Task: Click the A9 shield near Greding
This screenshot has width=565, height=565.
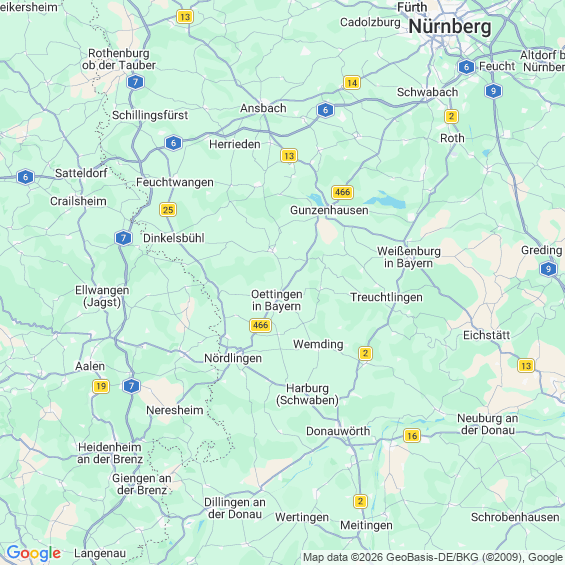Action: tap(548, 269)
